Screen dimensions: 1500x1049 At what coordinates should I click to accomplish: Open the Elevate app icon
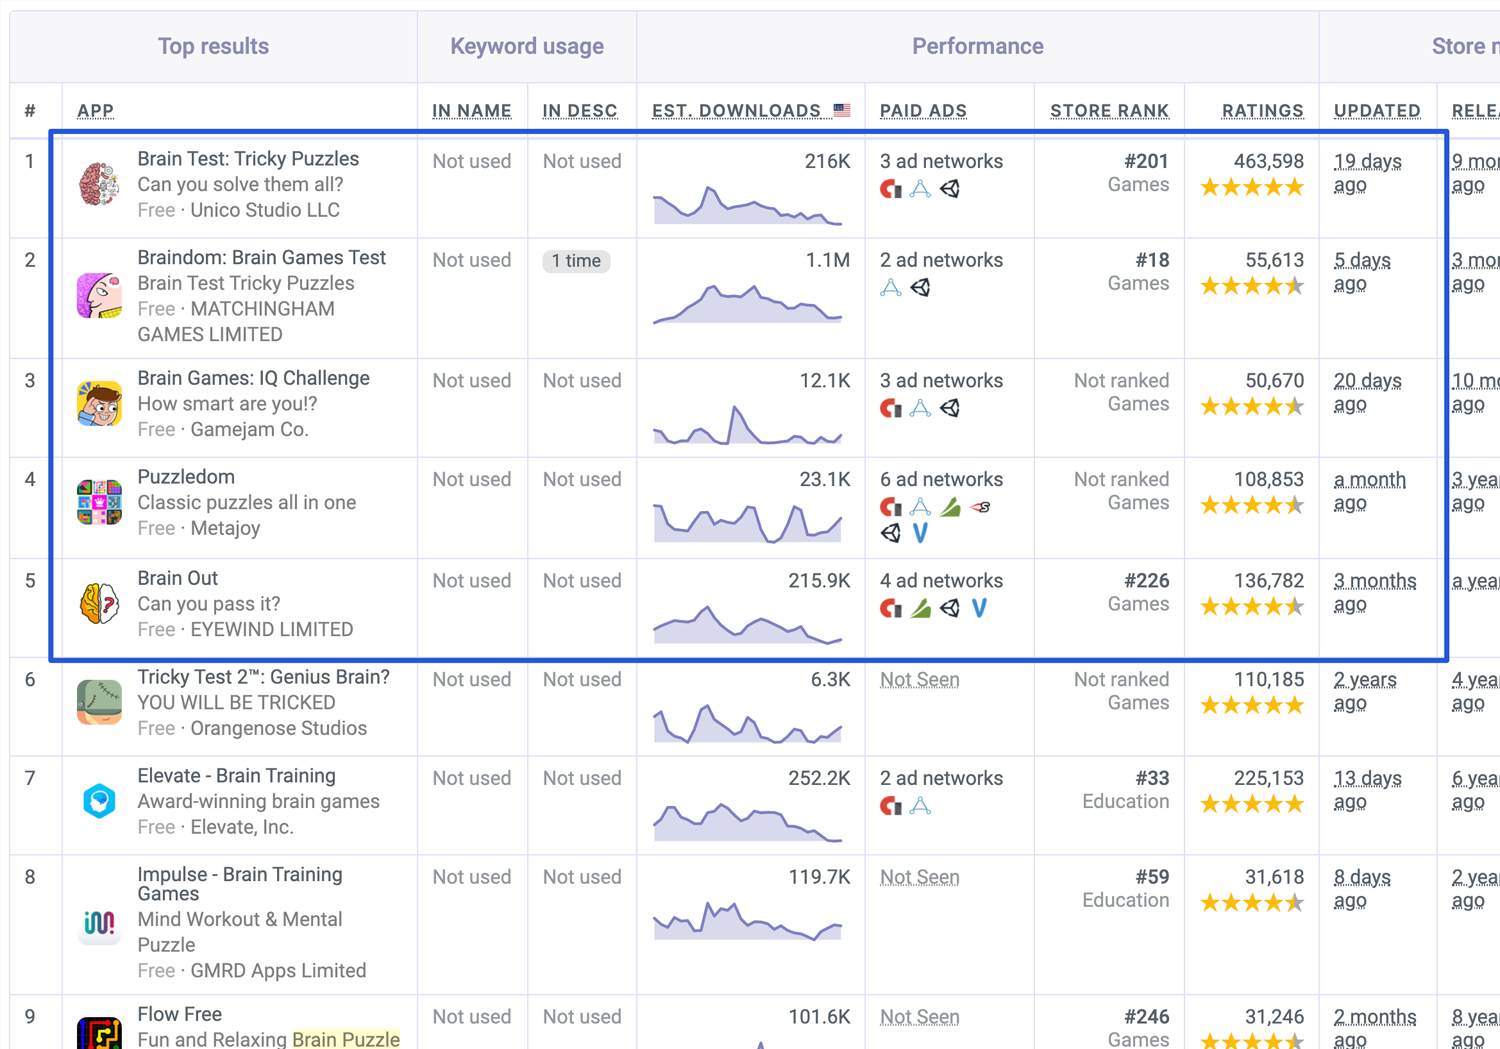click(99, 801)
